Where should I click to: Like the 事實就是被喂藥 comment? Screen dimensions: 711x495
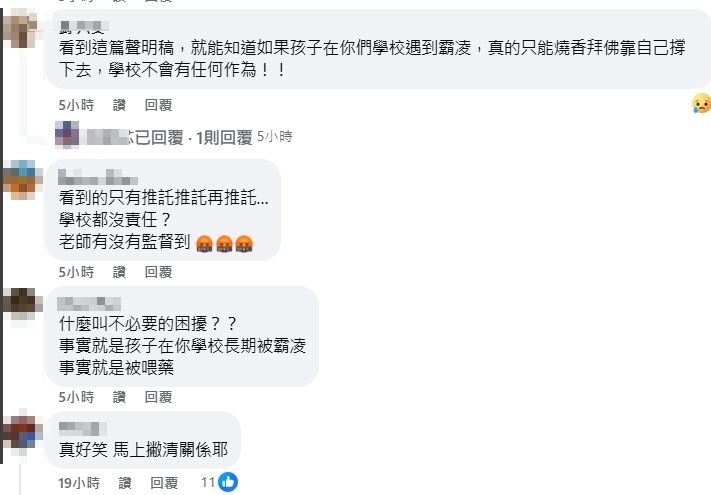119,397
